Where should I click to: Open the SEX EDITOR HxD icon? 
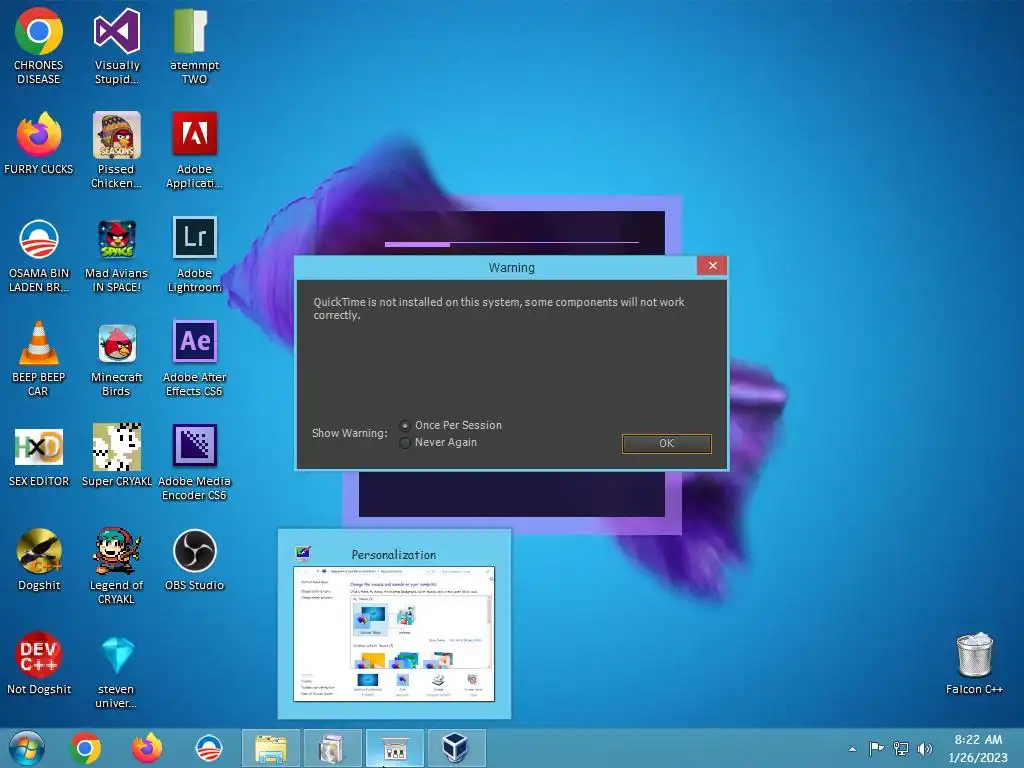39,456
